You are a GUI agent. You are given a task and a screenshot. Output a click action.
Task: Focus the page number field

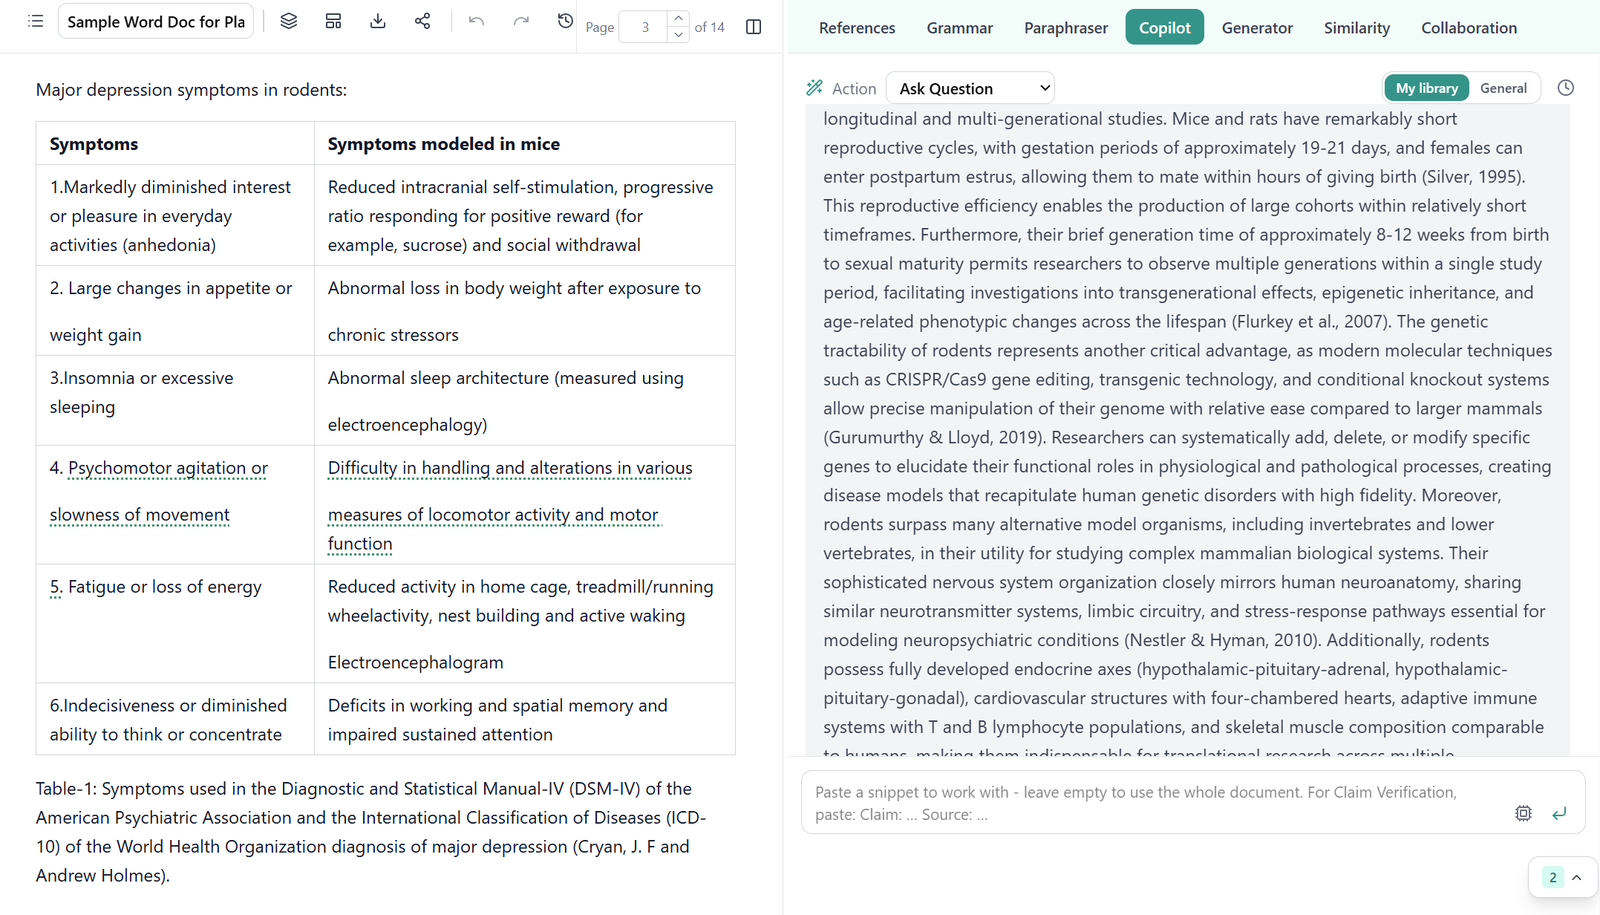click(645, 27)
